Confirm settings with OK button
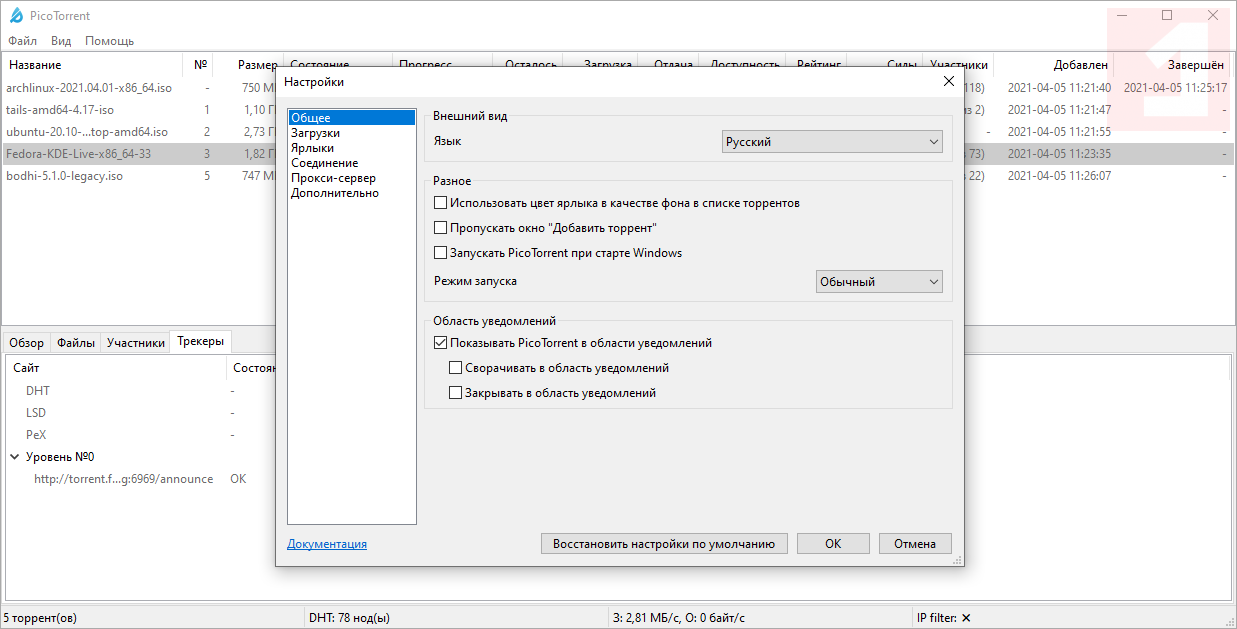This screenshot has height=629, width=1237. click(x=833, y=544)
